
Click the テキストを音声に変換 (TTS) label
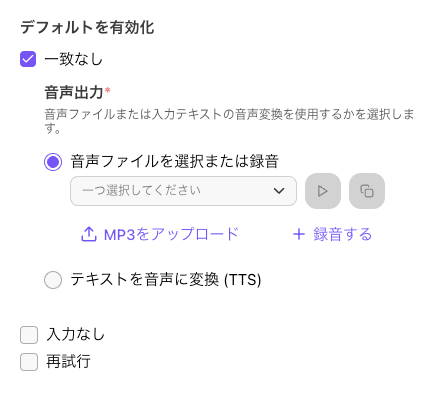(166, 280)
